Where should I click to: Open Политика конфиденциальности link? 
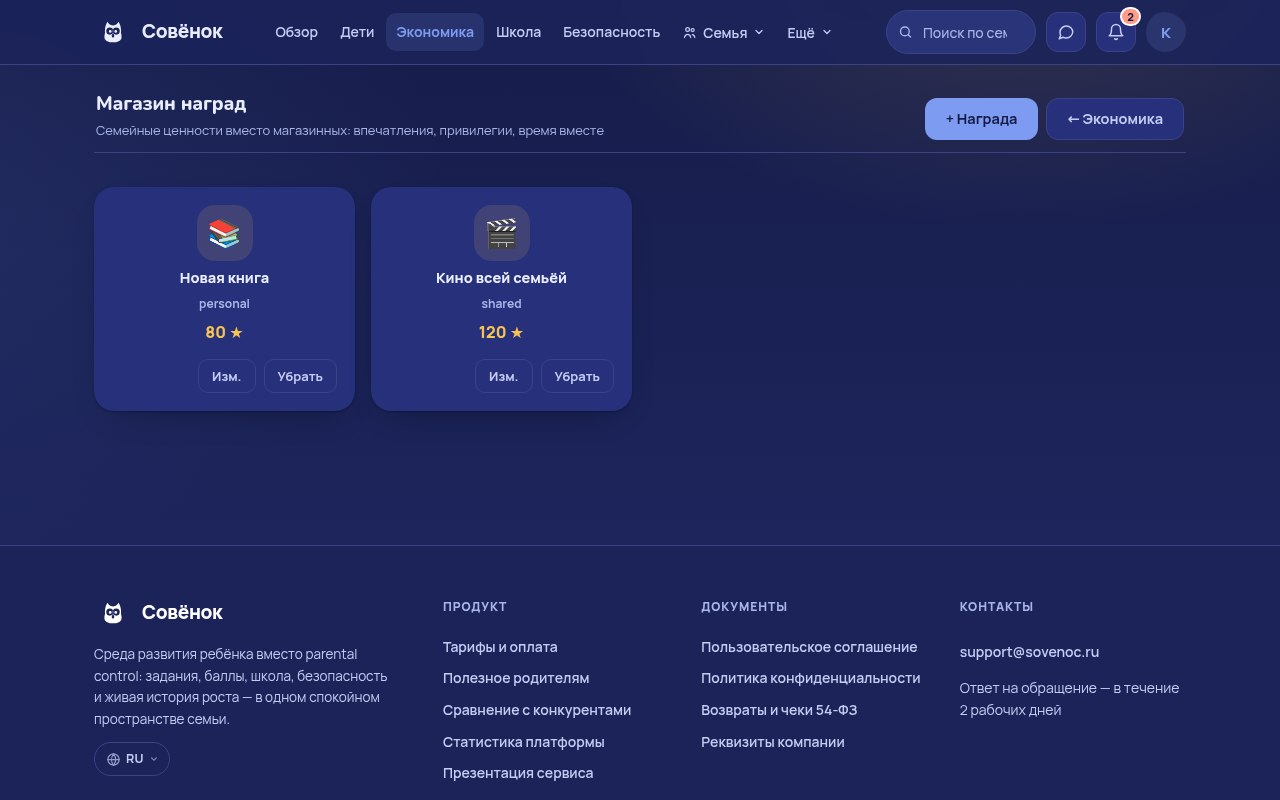tap(811, 678)
